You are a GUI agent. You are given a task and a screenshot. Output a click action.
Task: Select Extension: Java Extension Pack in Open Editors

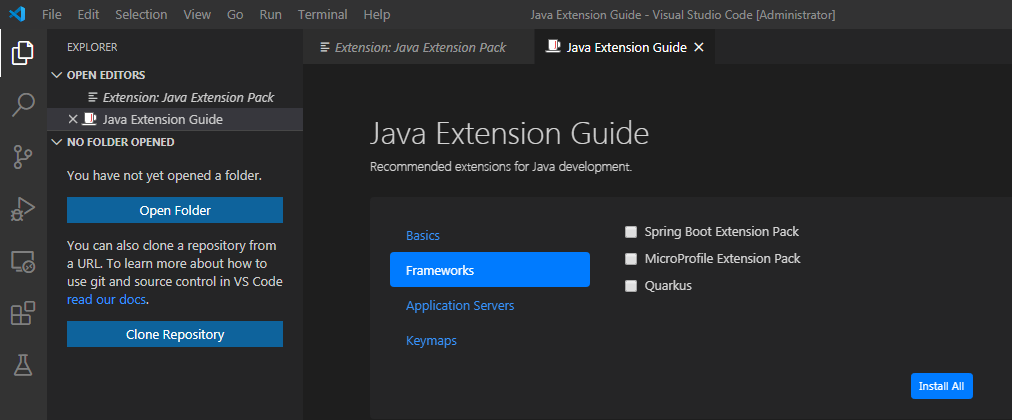coord(175,97)
